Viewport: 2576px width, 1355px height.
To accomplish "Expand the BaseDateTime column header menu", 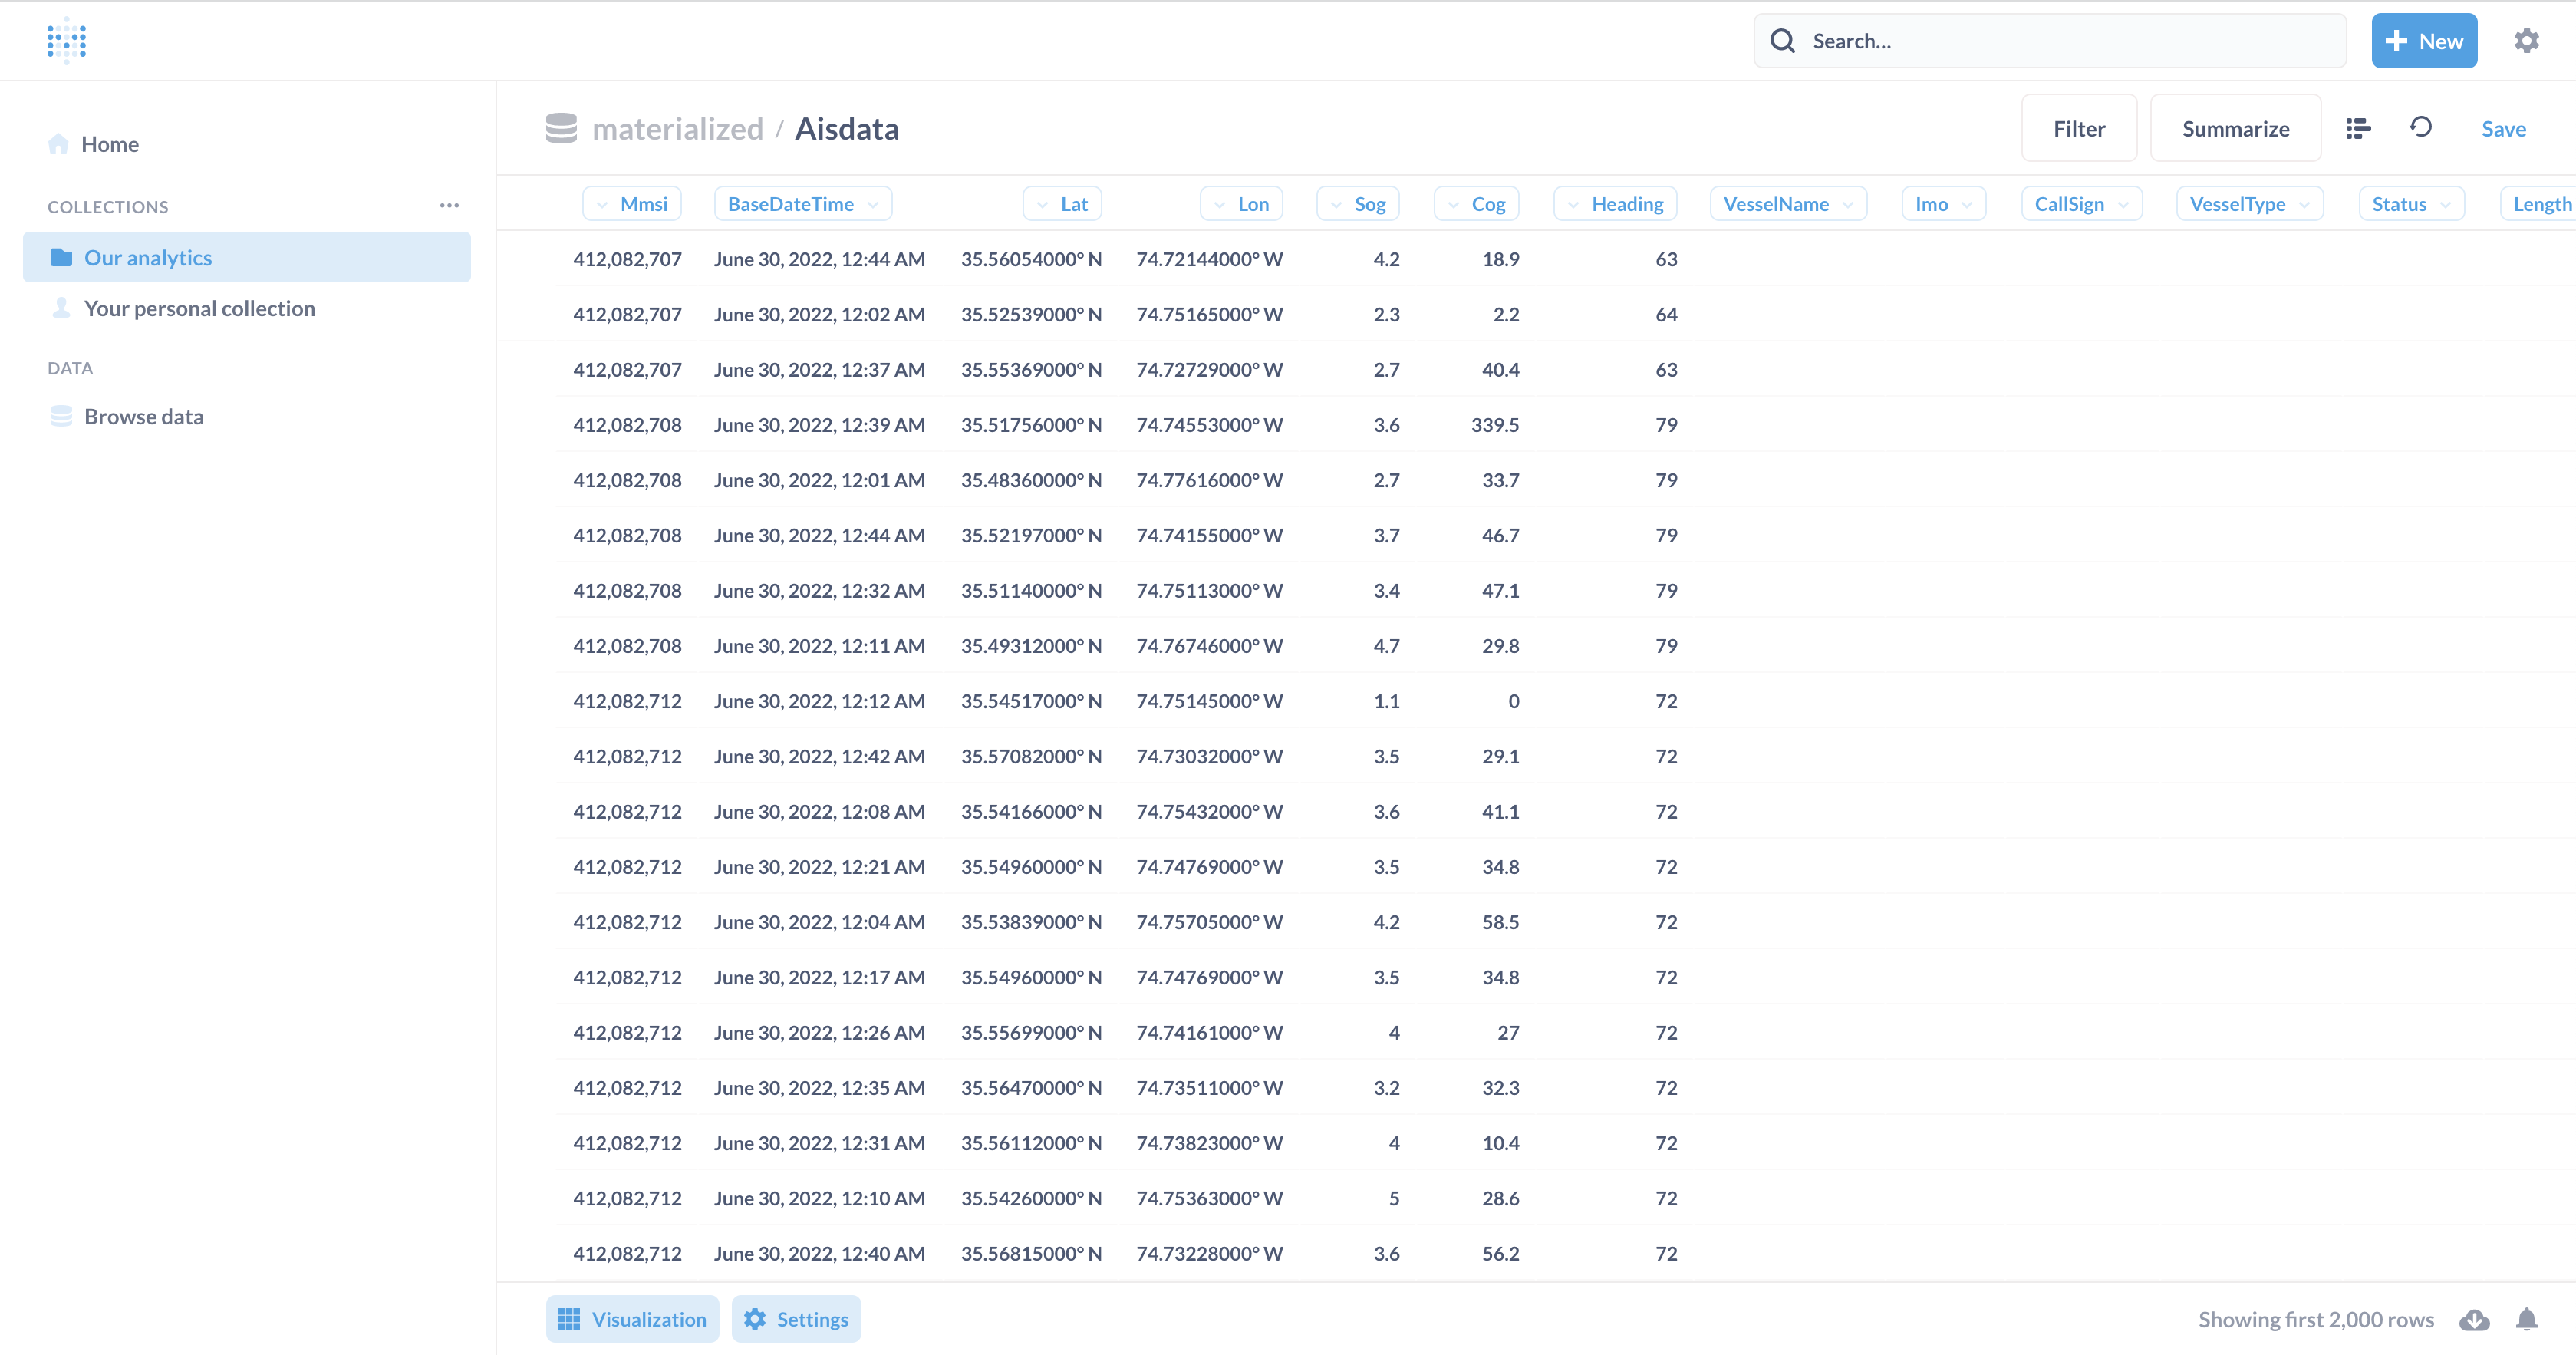I will click(x=802, y=204).
